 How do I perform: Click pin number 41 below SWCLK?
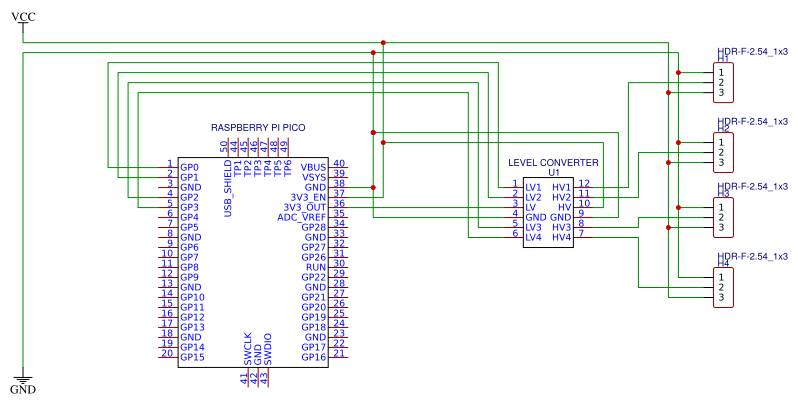[x=244, y=379]
